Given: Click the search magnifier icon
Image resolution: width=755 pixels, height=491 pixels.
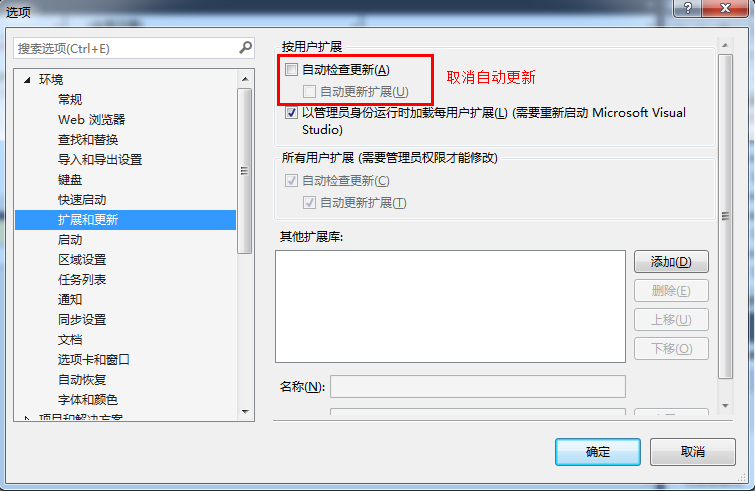Looking at the screenshot, I should [x=246, y=48].
